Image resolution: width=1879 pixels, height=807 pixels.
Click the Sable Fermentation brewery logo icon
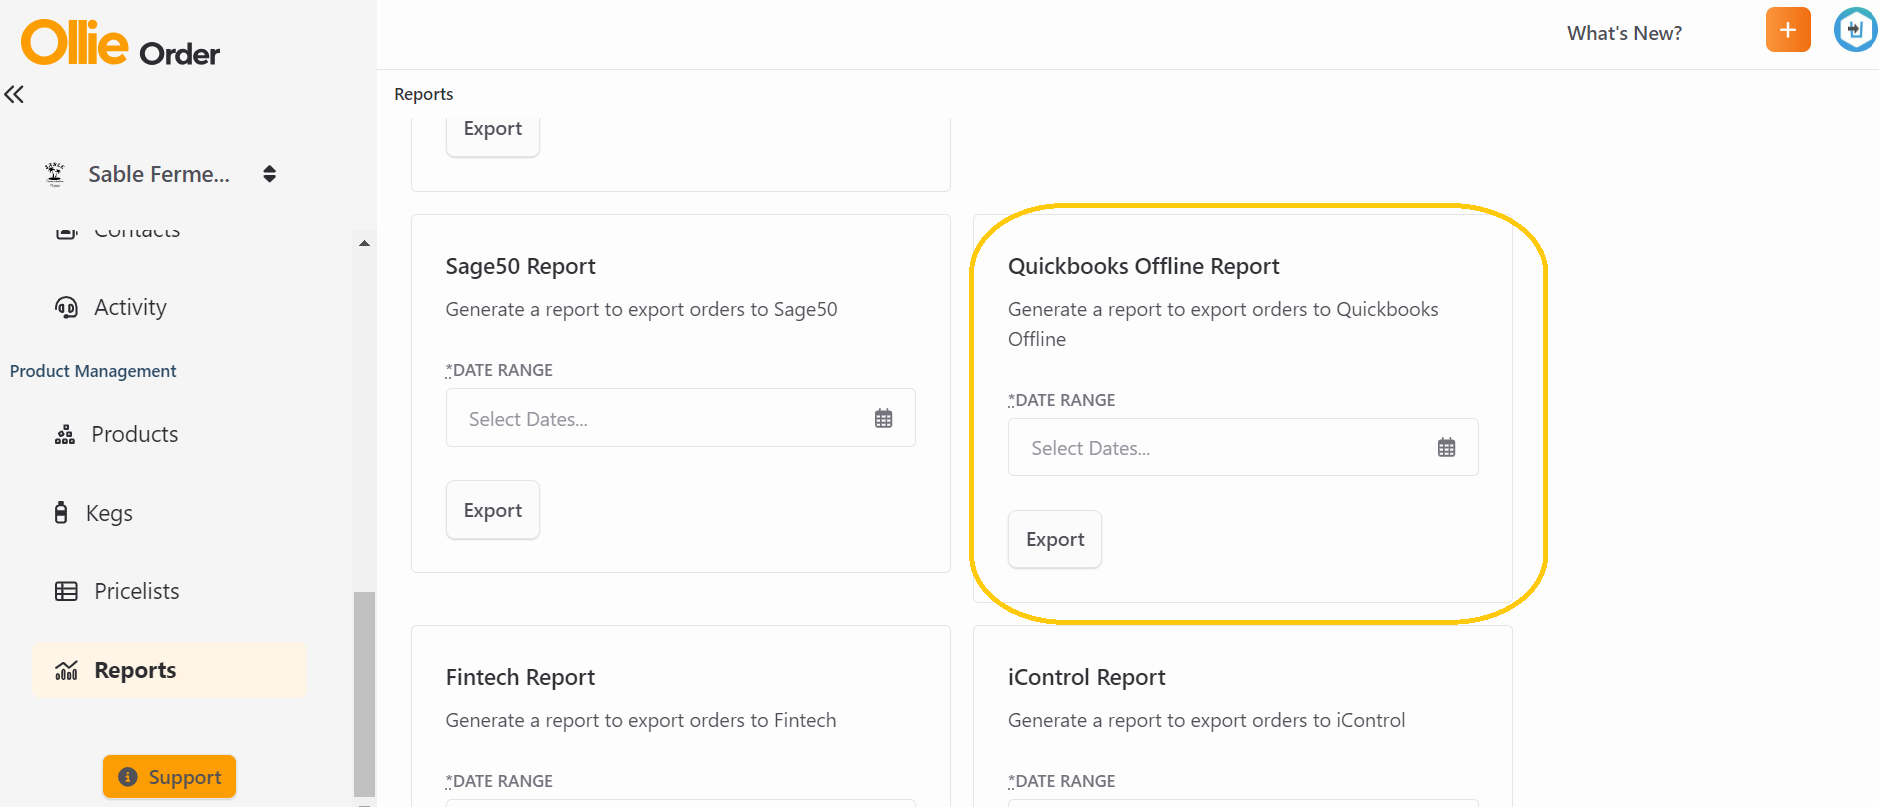[55, 174]
